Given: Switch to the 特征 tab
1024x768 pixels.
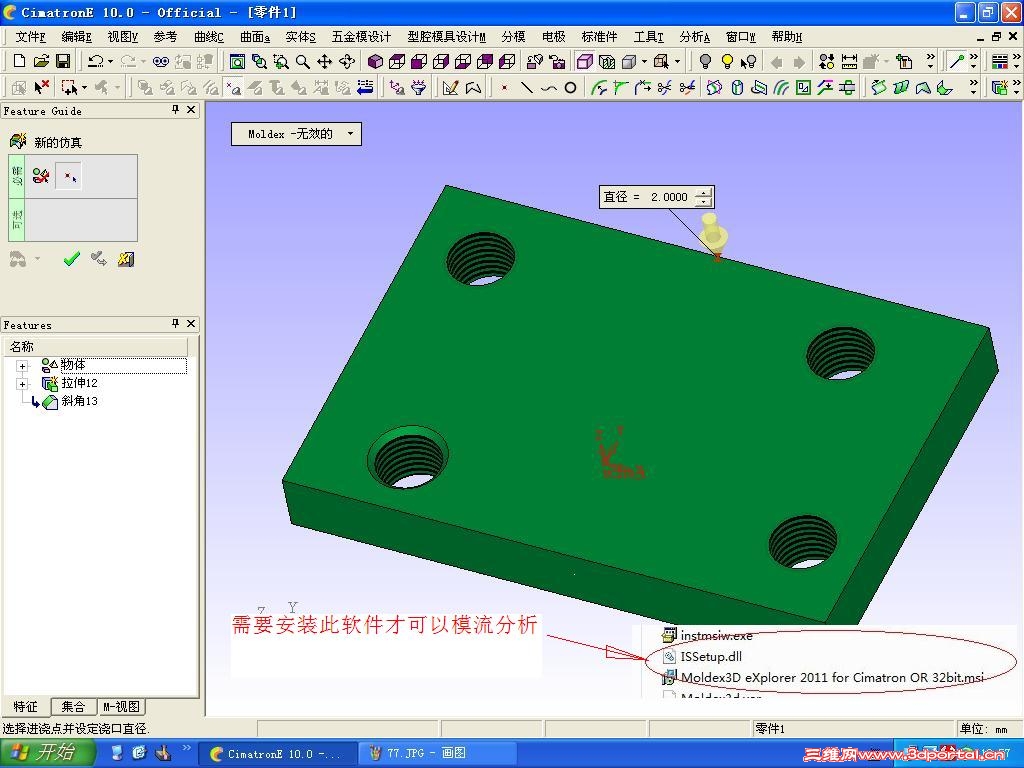Looking at the screenshot, I should [x=25, y=707].
